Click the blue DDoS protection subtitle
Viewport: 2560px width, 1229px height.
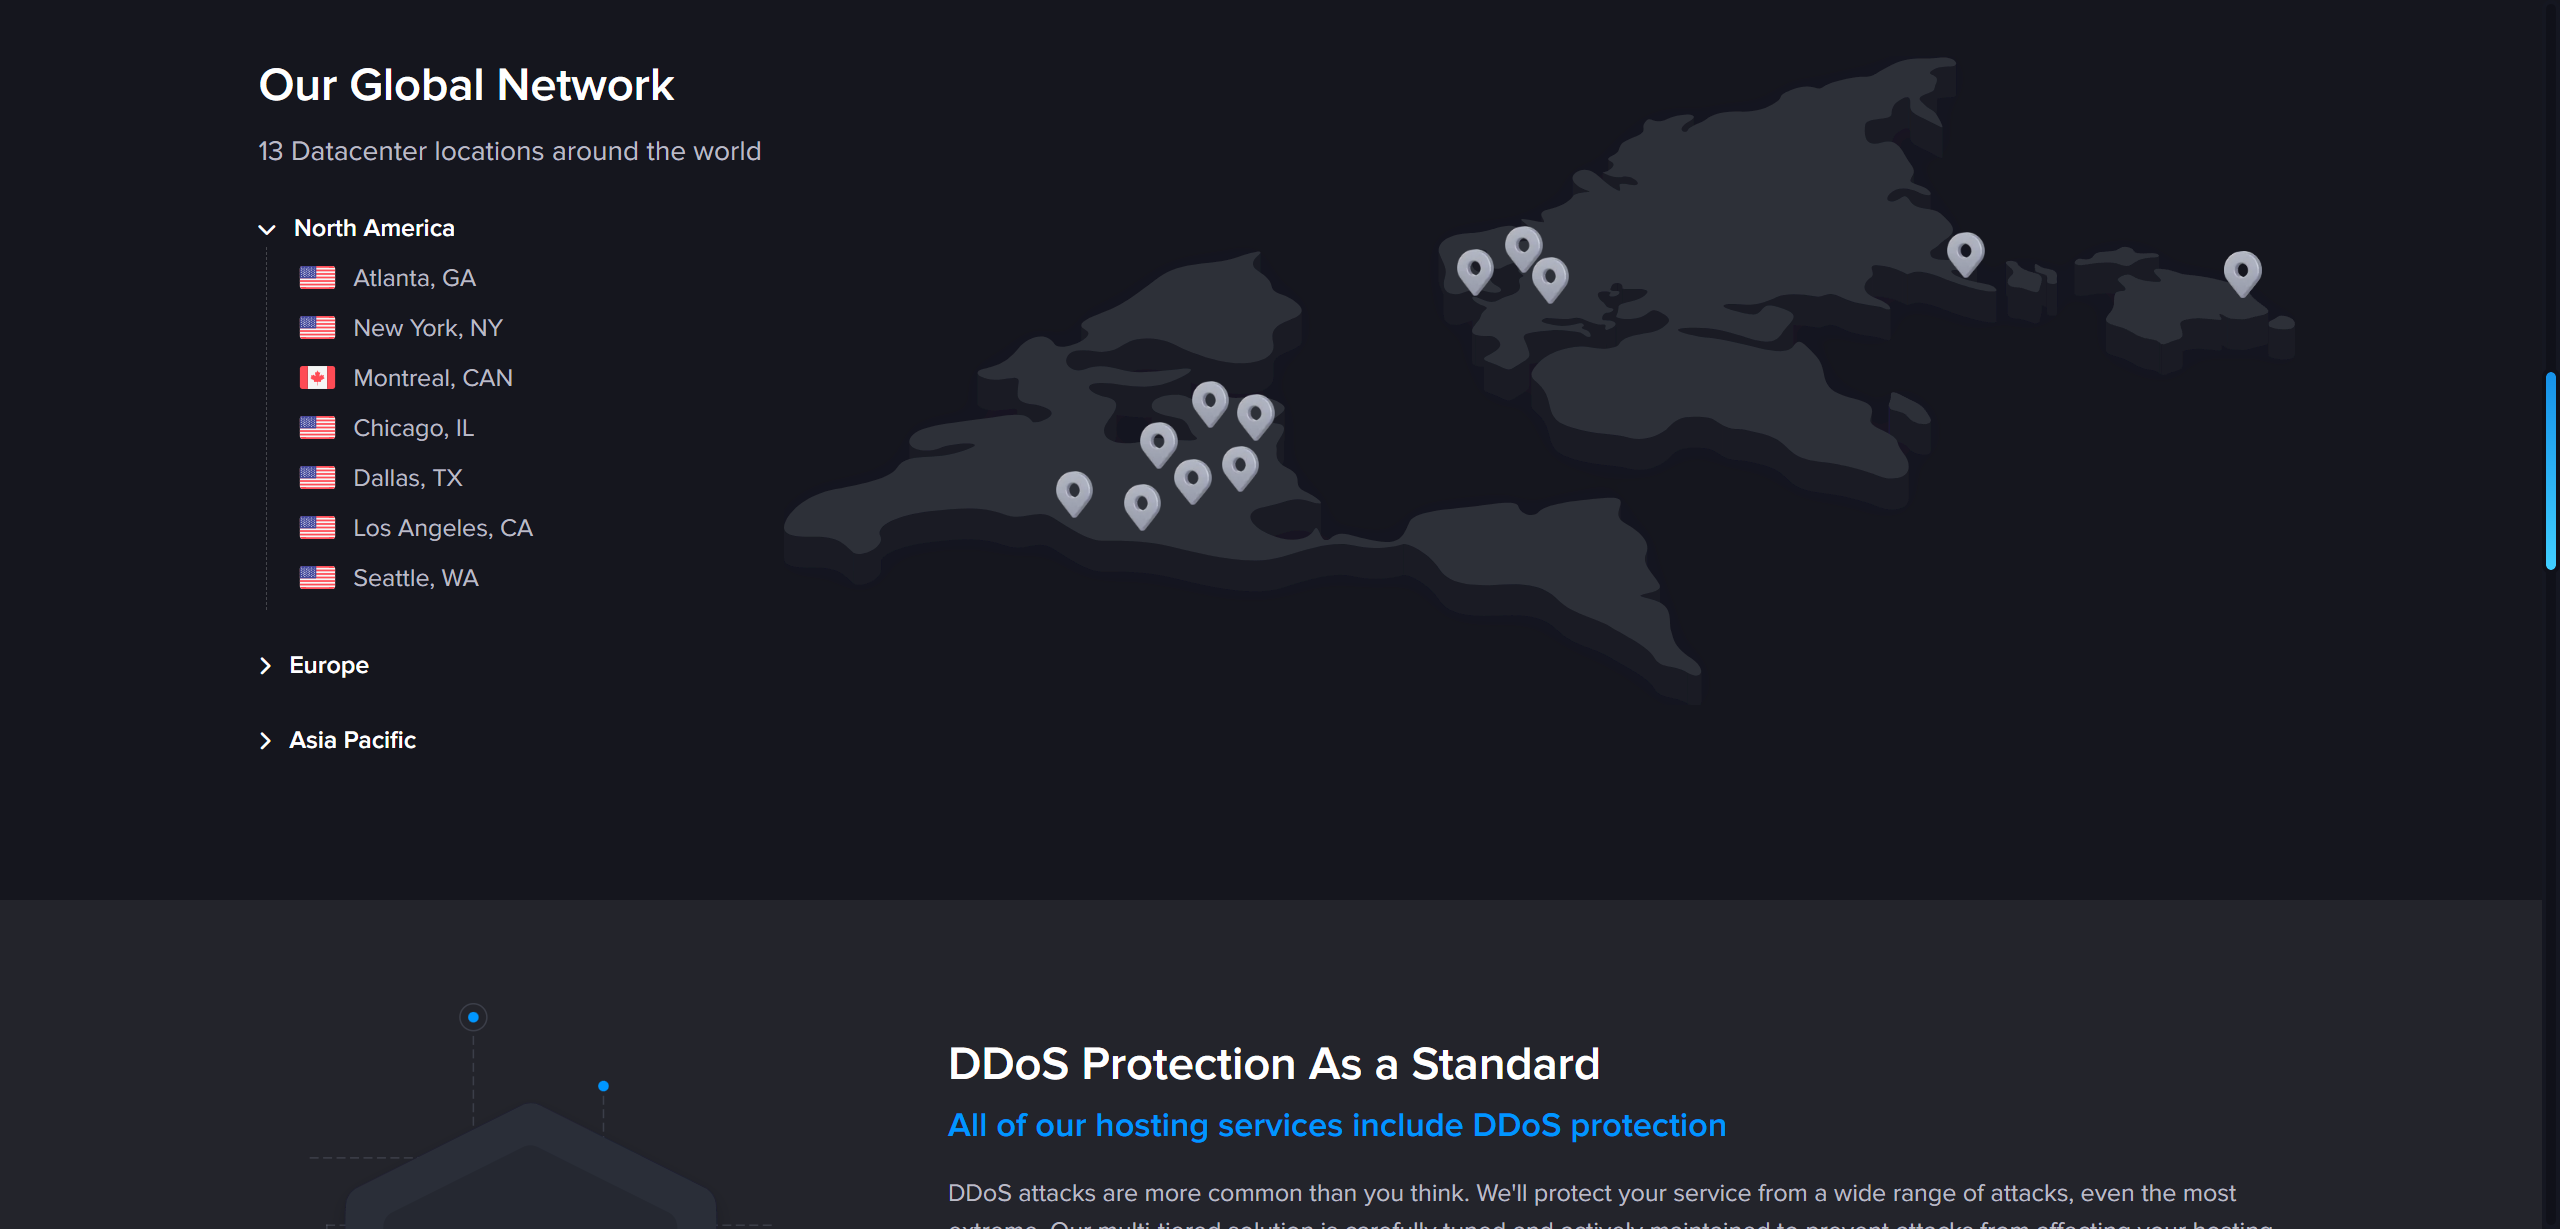[x=1336, y=1126]
